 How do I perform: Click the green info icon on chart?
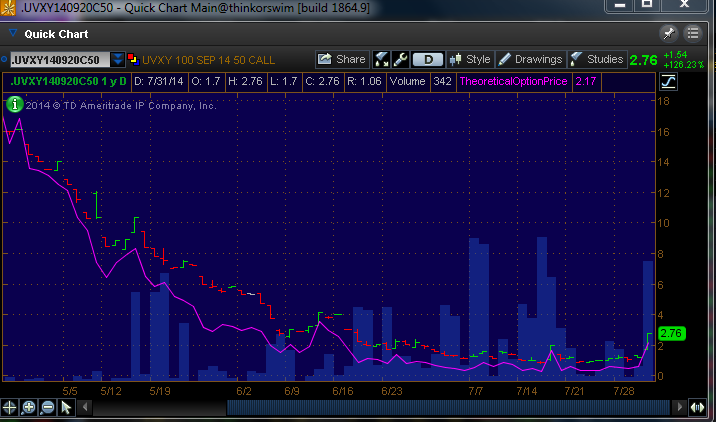15,103
